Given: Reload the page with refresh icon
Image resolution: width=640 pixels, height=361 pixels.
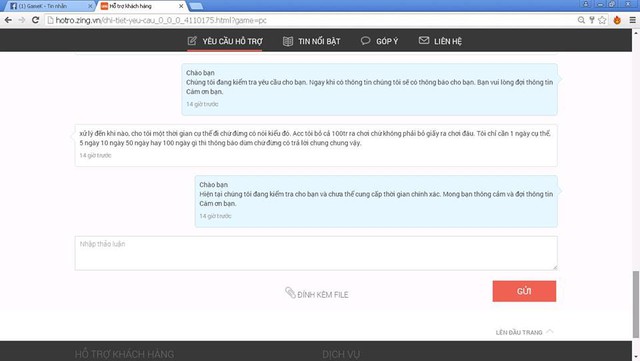Looking at the screenshot, I should 36,20.
